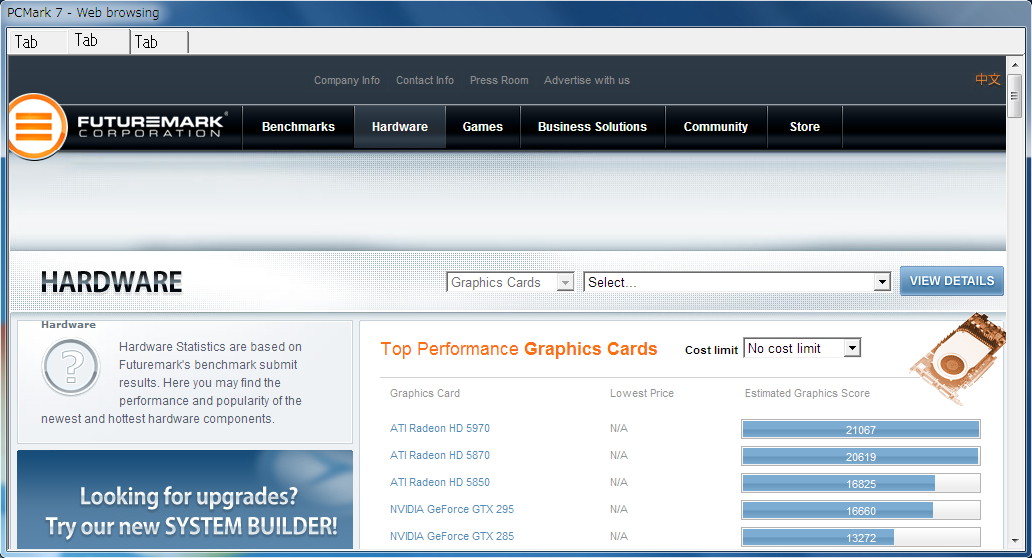Click the vertical scrollbar thumb
This screenshot has height=558, width=1032.
point(1014,95)
